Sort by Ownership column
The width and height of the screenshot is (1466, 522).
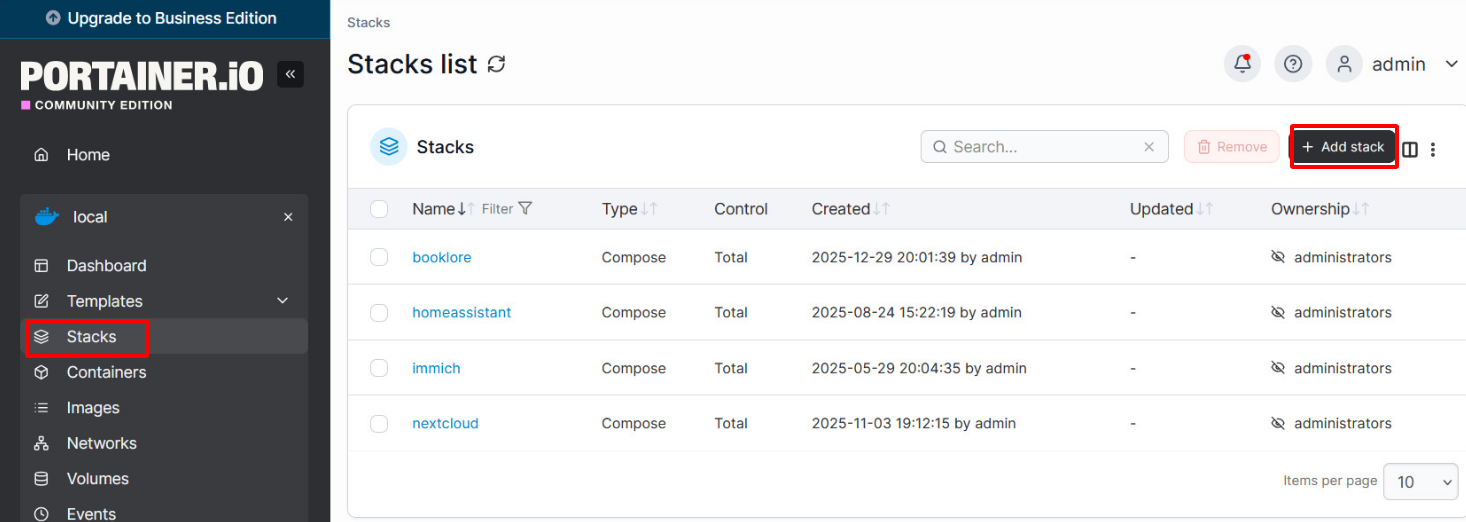[x=1320, y=209]
